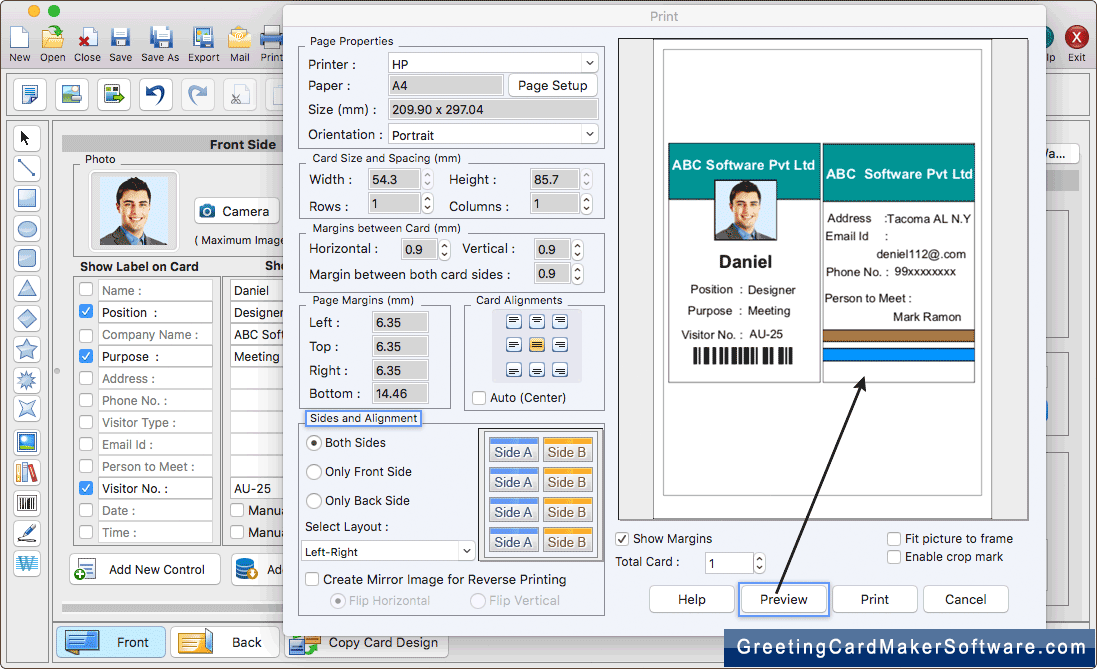This screenshot has width=1097, height=669.
Task: Enable the Name label checkbox
Action: [x=86, y=290]
